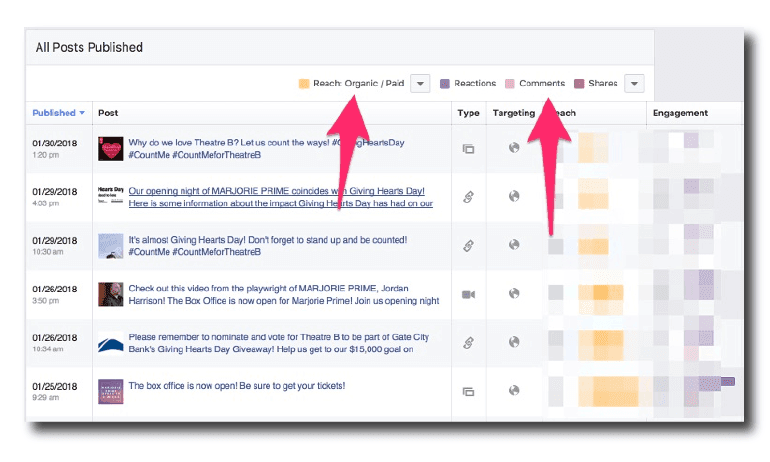Open the 'Check out this video from the playwright' post
The height and width of the screenshot is (462, 770).
click(x=284, y=295)
